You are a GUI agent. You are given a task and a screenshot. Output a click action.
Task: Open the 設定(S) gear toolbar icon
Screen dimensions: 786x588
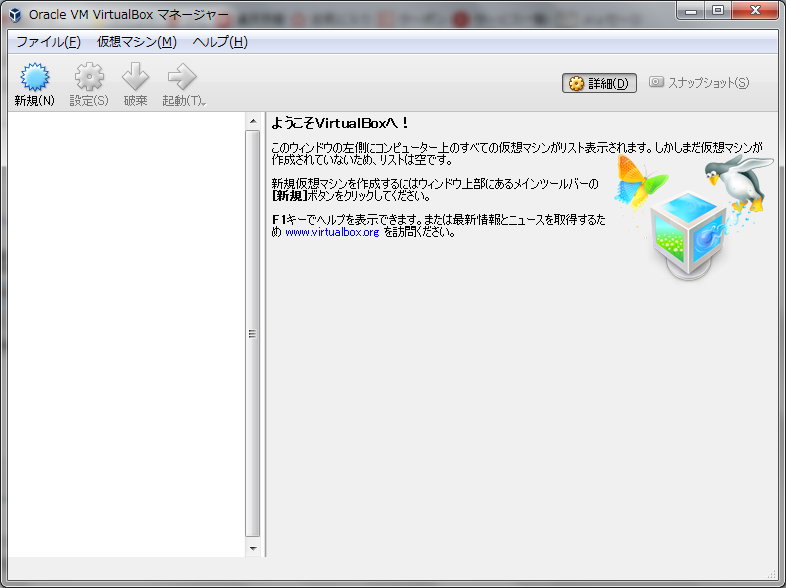(x=89, y=84)
